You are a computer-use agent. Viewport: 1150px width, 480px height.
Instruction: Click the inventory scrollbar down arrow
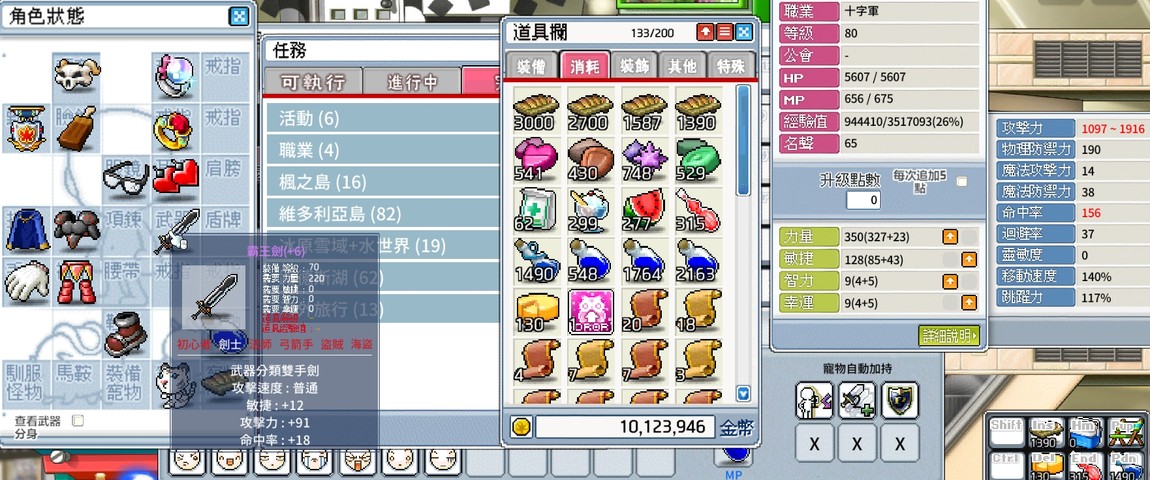click(744, 394)
